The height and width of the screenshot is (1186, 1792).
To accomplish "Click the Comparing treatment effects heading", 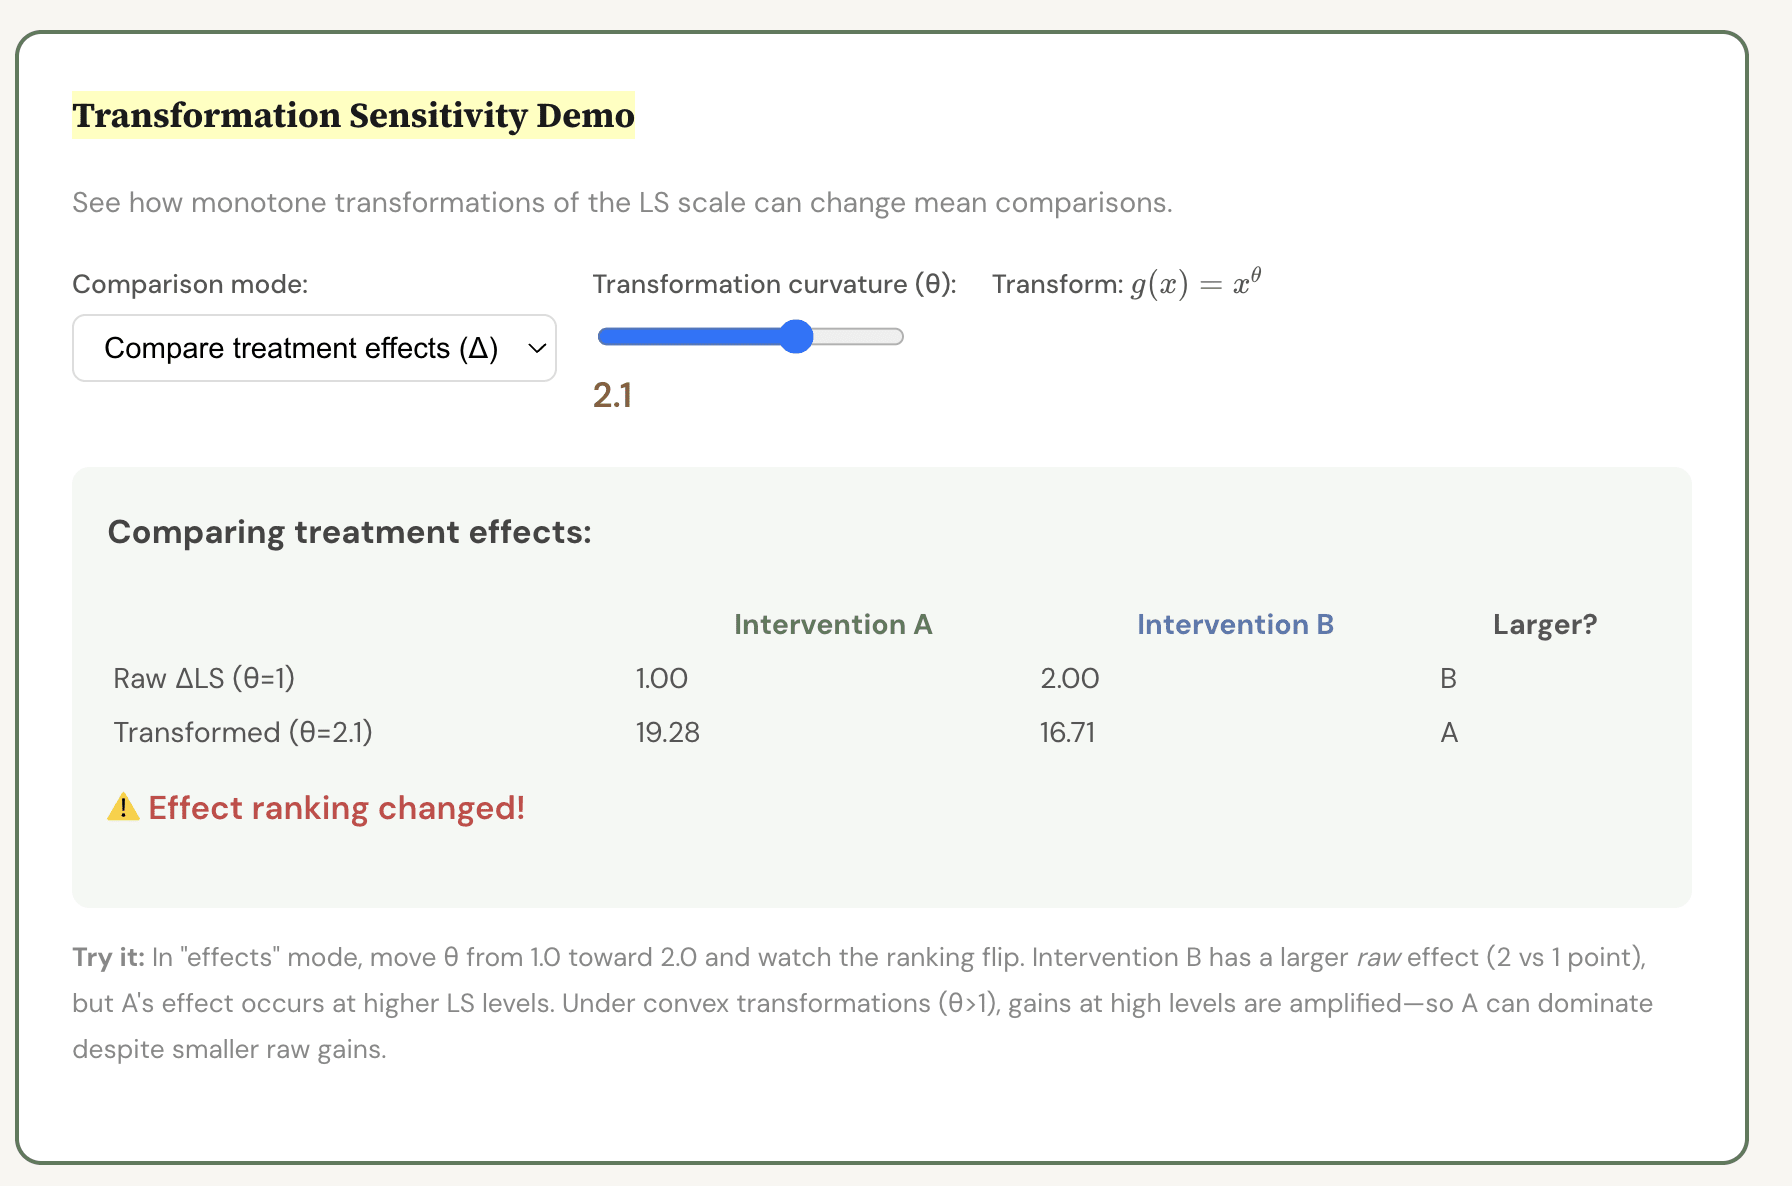I will click(349, 532).
